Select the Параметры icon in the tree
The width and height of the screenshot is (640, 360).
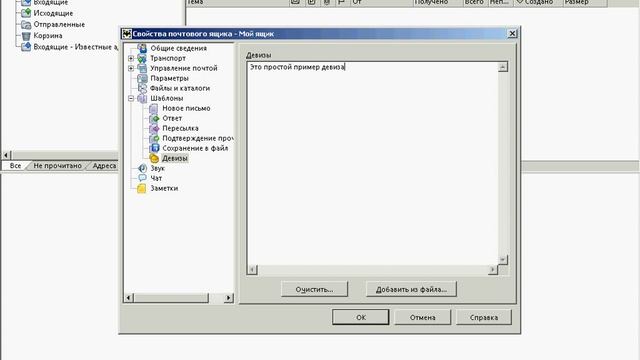pos(142,78)
